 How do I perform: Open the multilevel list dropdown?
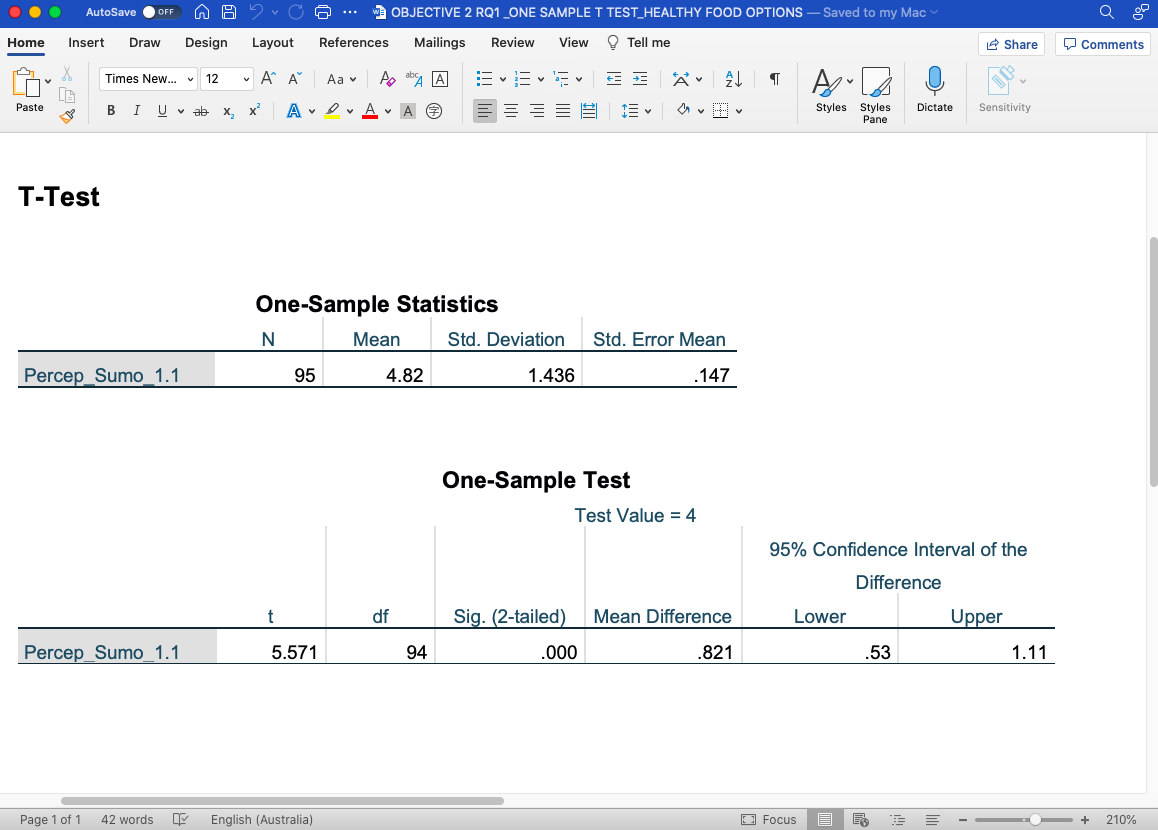tap(579, 79)
